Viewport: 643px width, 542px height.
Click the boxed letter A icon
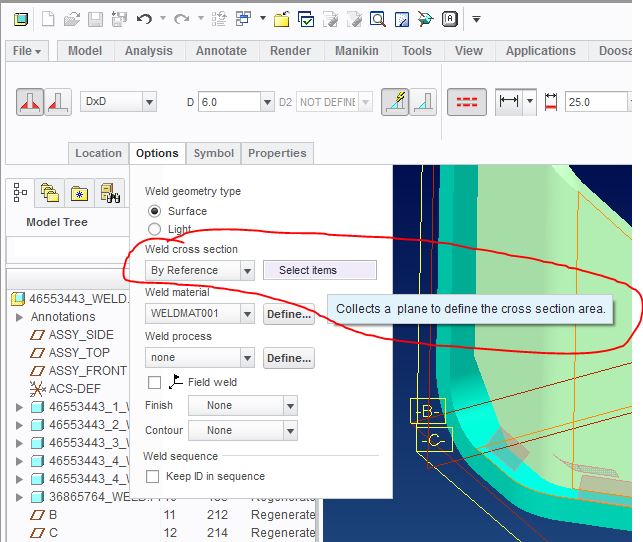[449, 19]
